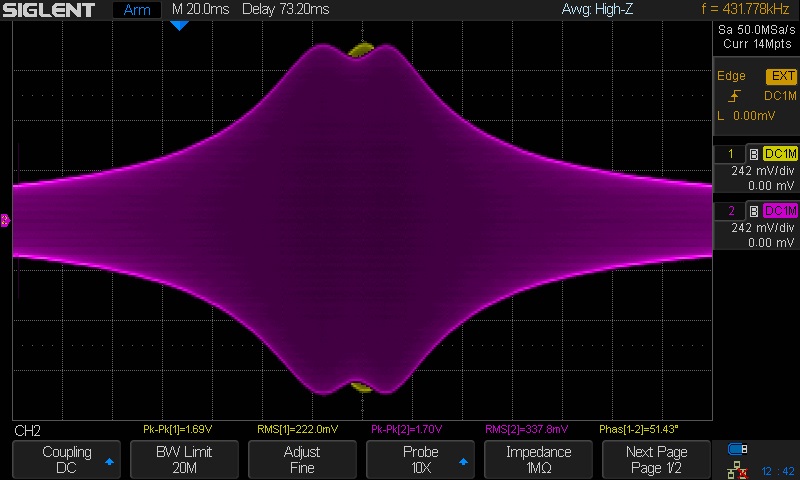Click the network connection status icon
Image resolution: width=800 pixels, height=480 pixels.
click(738, 469)
